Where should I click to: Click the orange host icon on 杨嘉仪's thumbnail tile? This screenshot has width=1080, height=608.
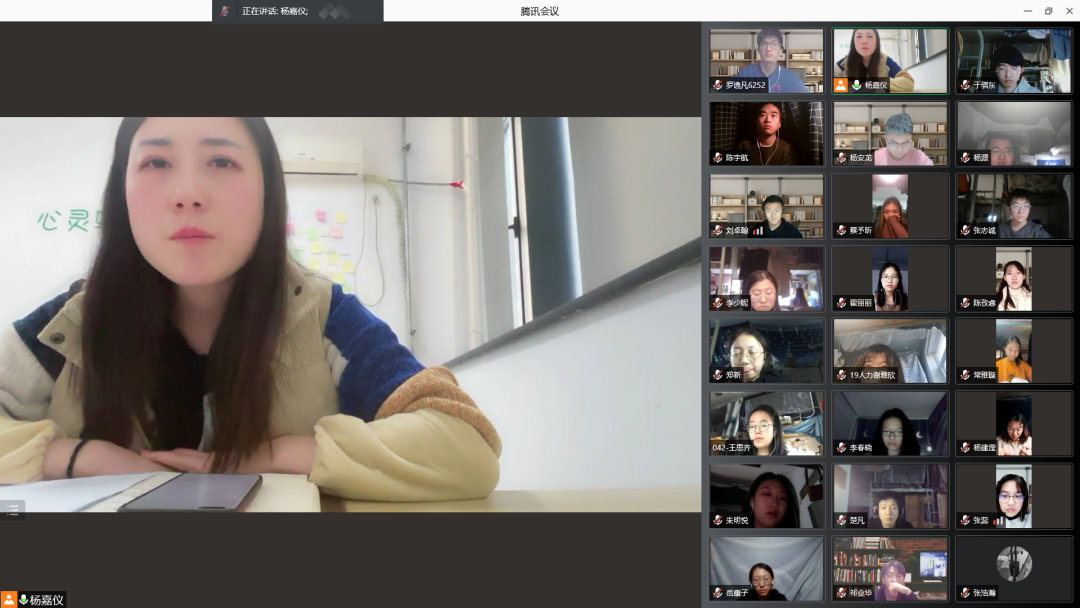(x=841, y=85)
